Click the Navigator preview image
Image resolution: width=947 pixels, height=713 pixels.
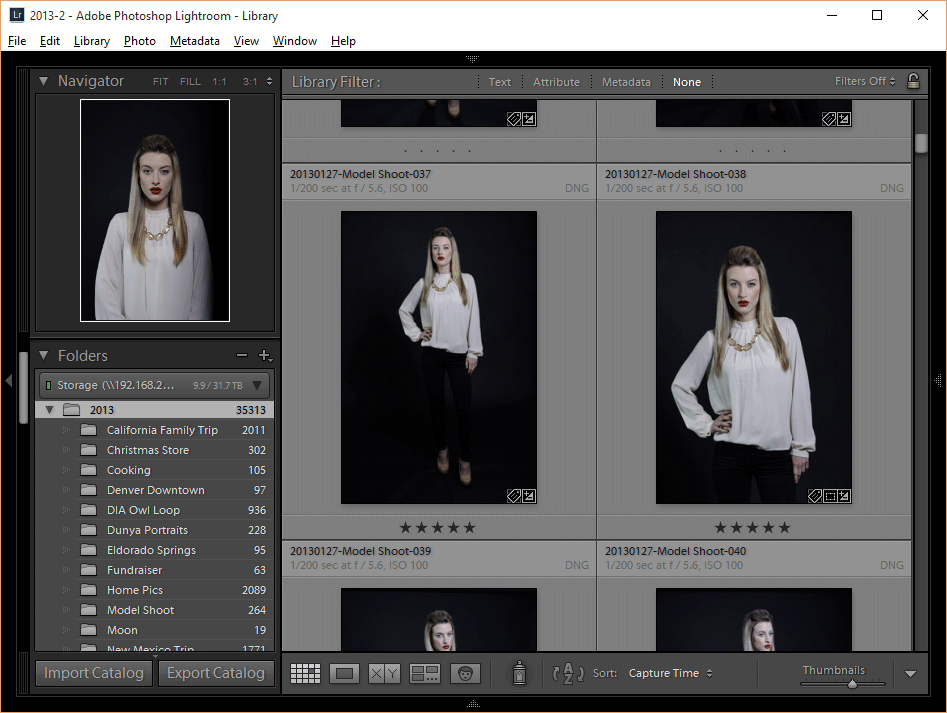(155, 210)
